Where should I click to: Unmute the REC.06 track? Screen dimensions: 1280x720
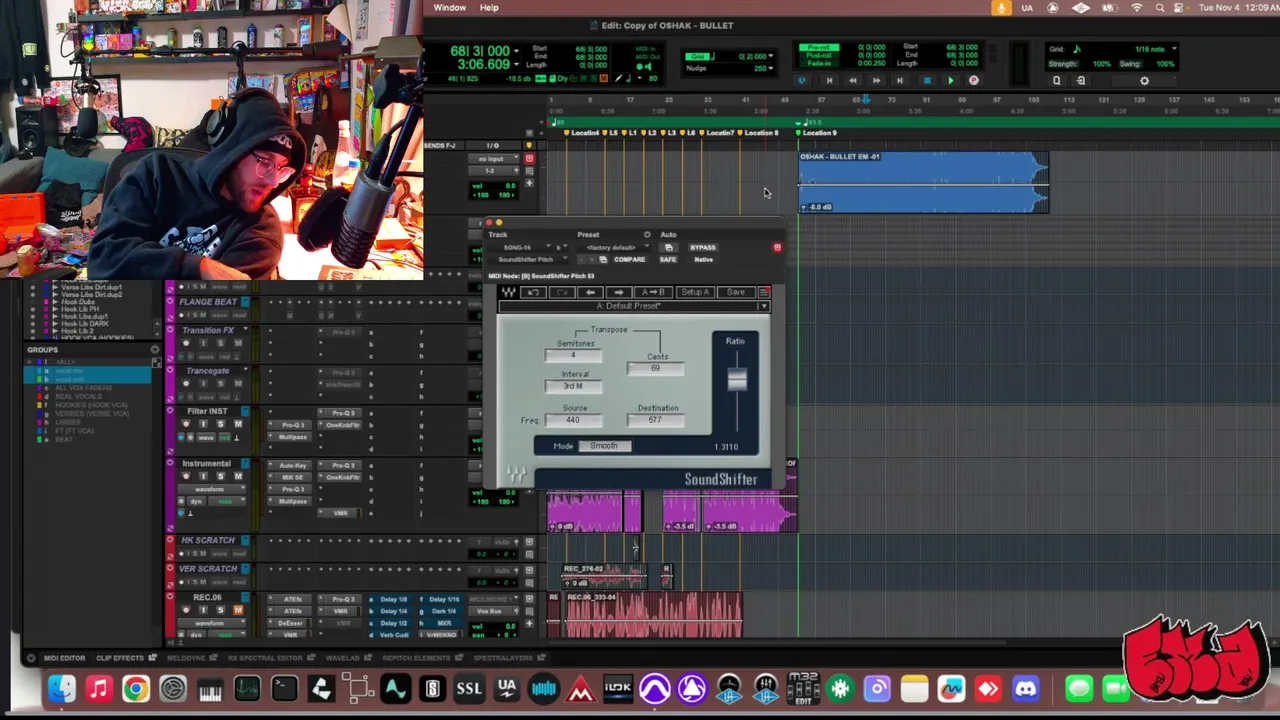point(237,610)
